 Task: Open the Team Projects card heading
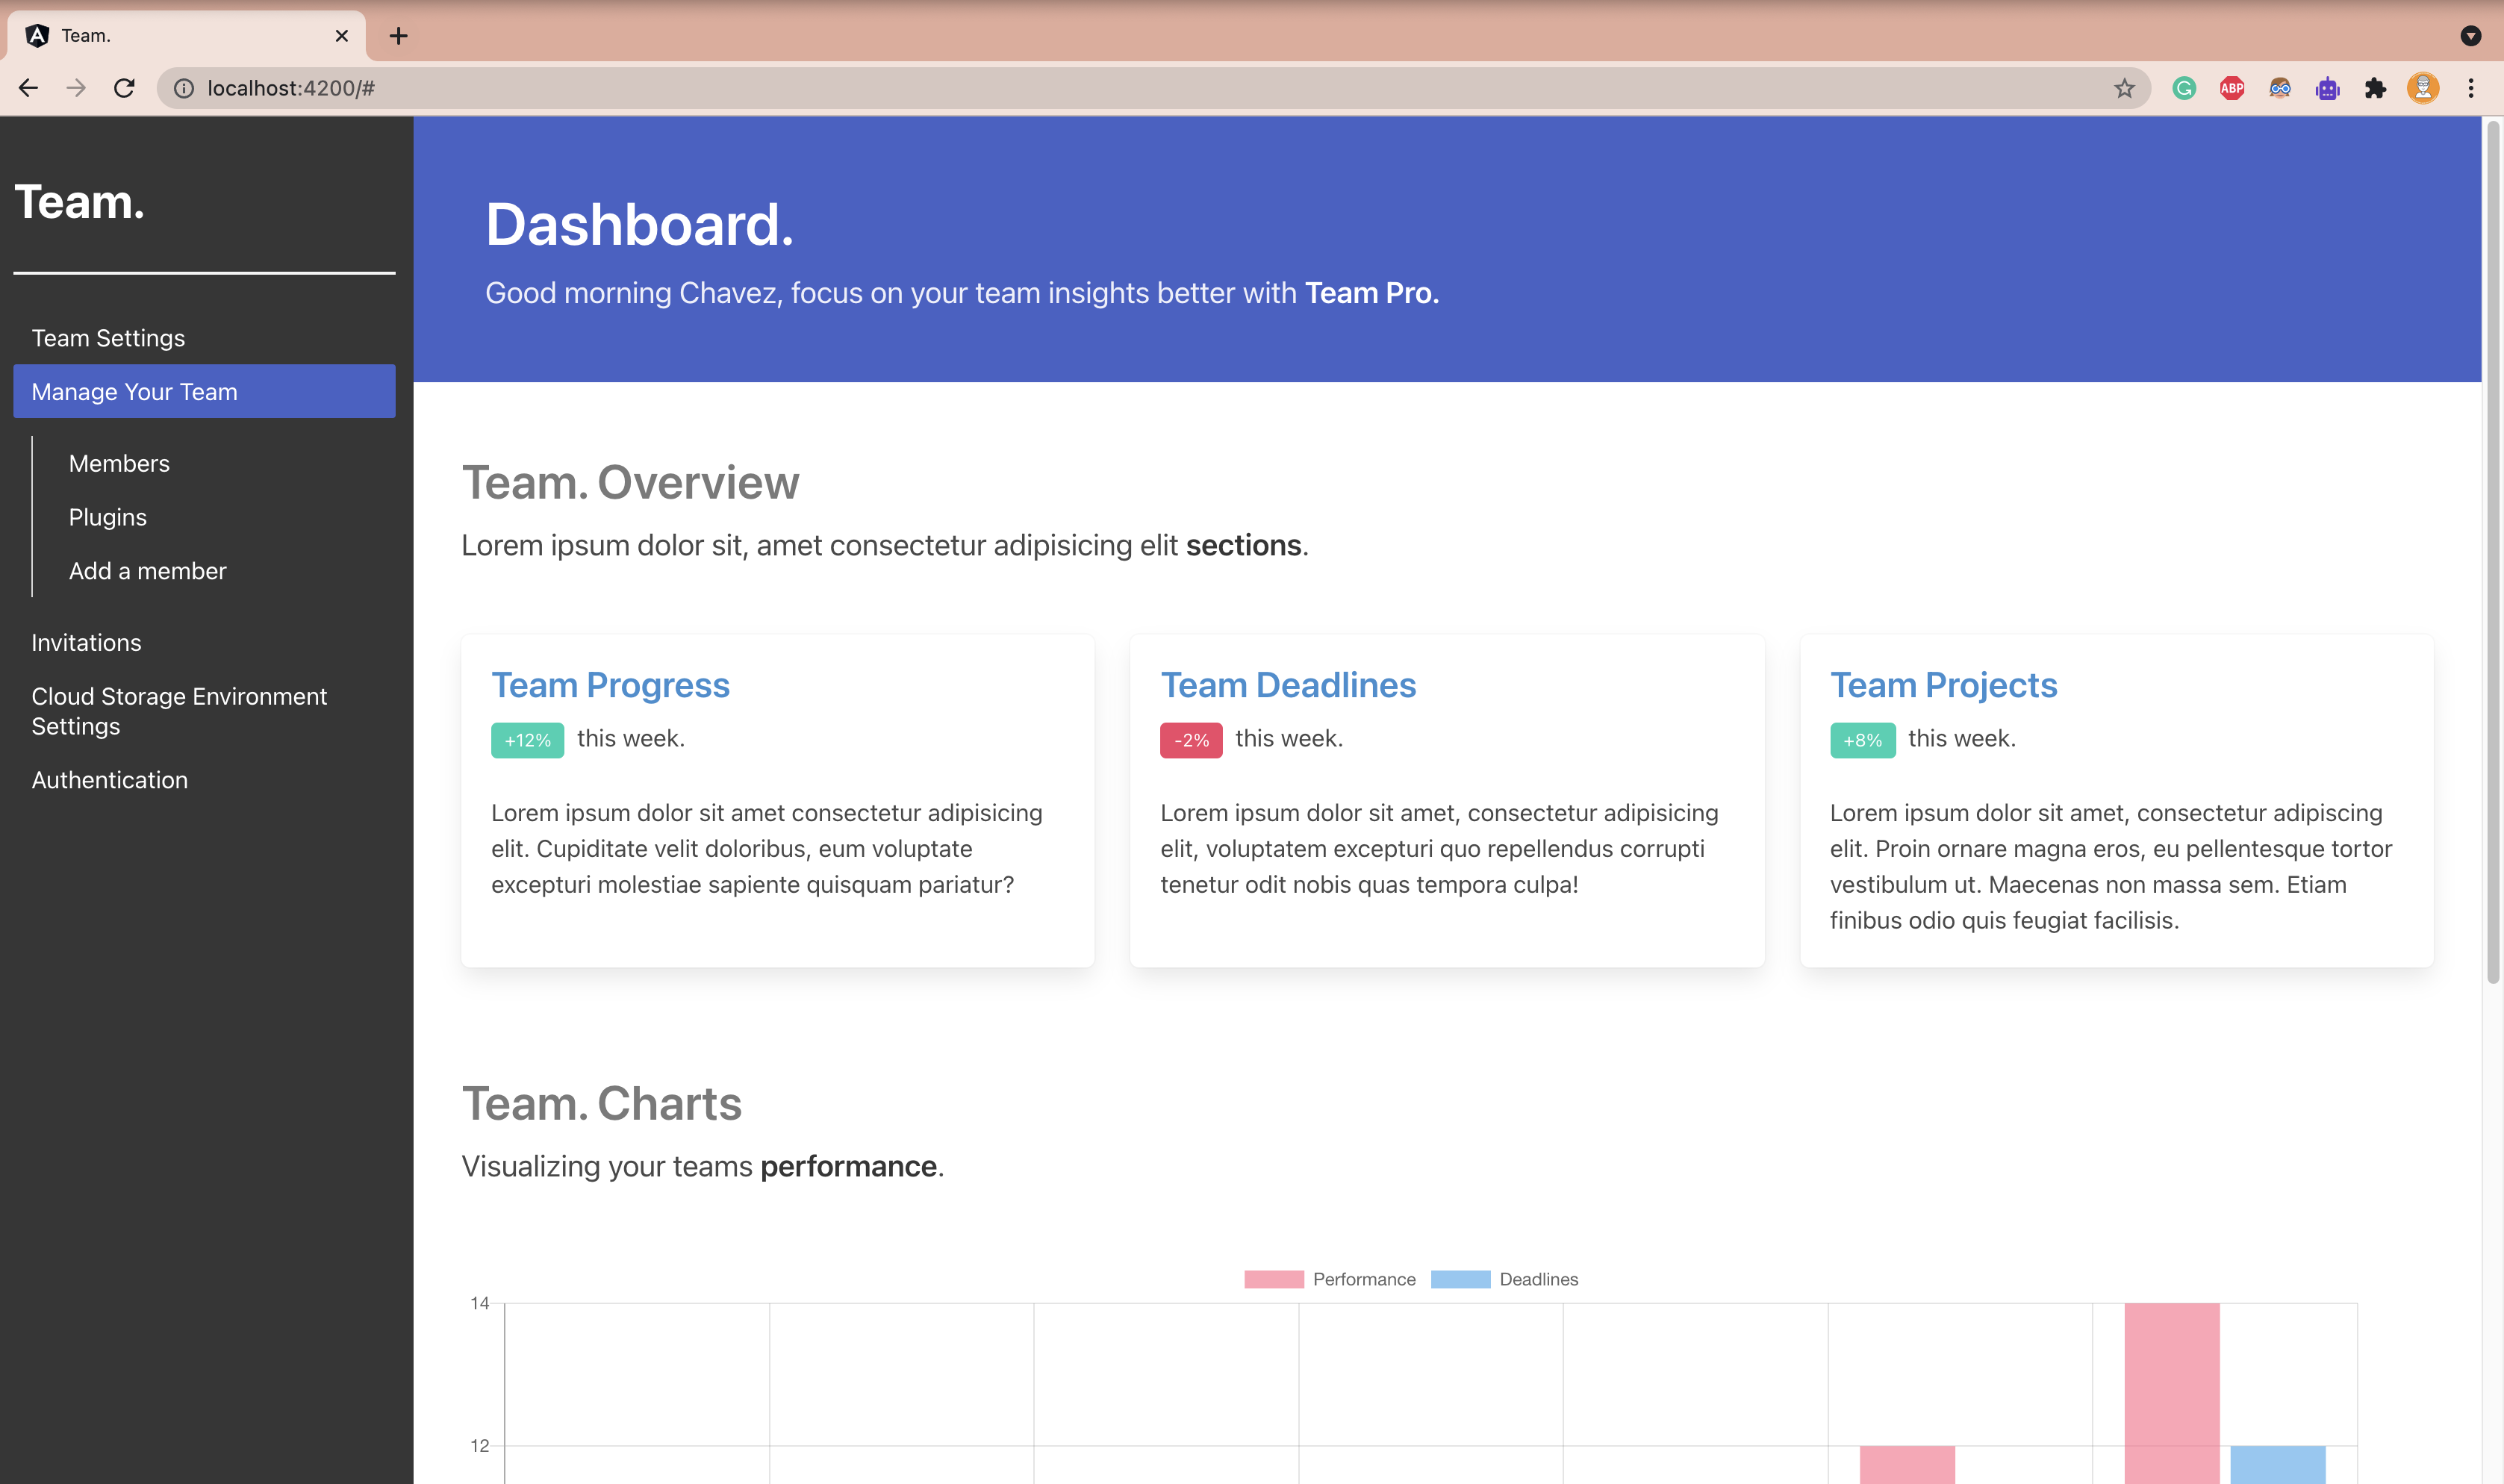point(1943,685)
